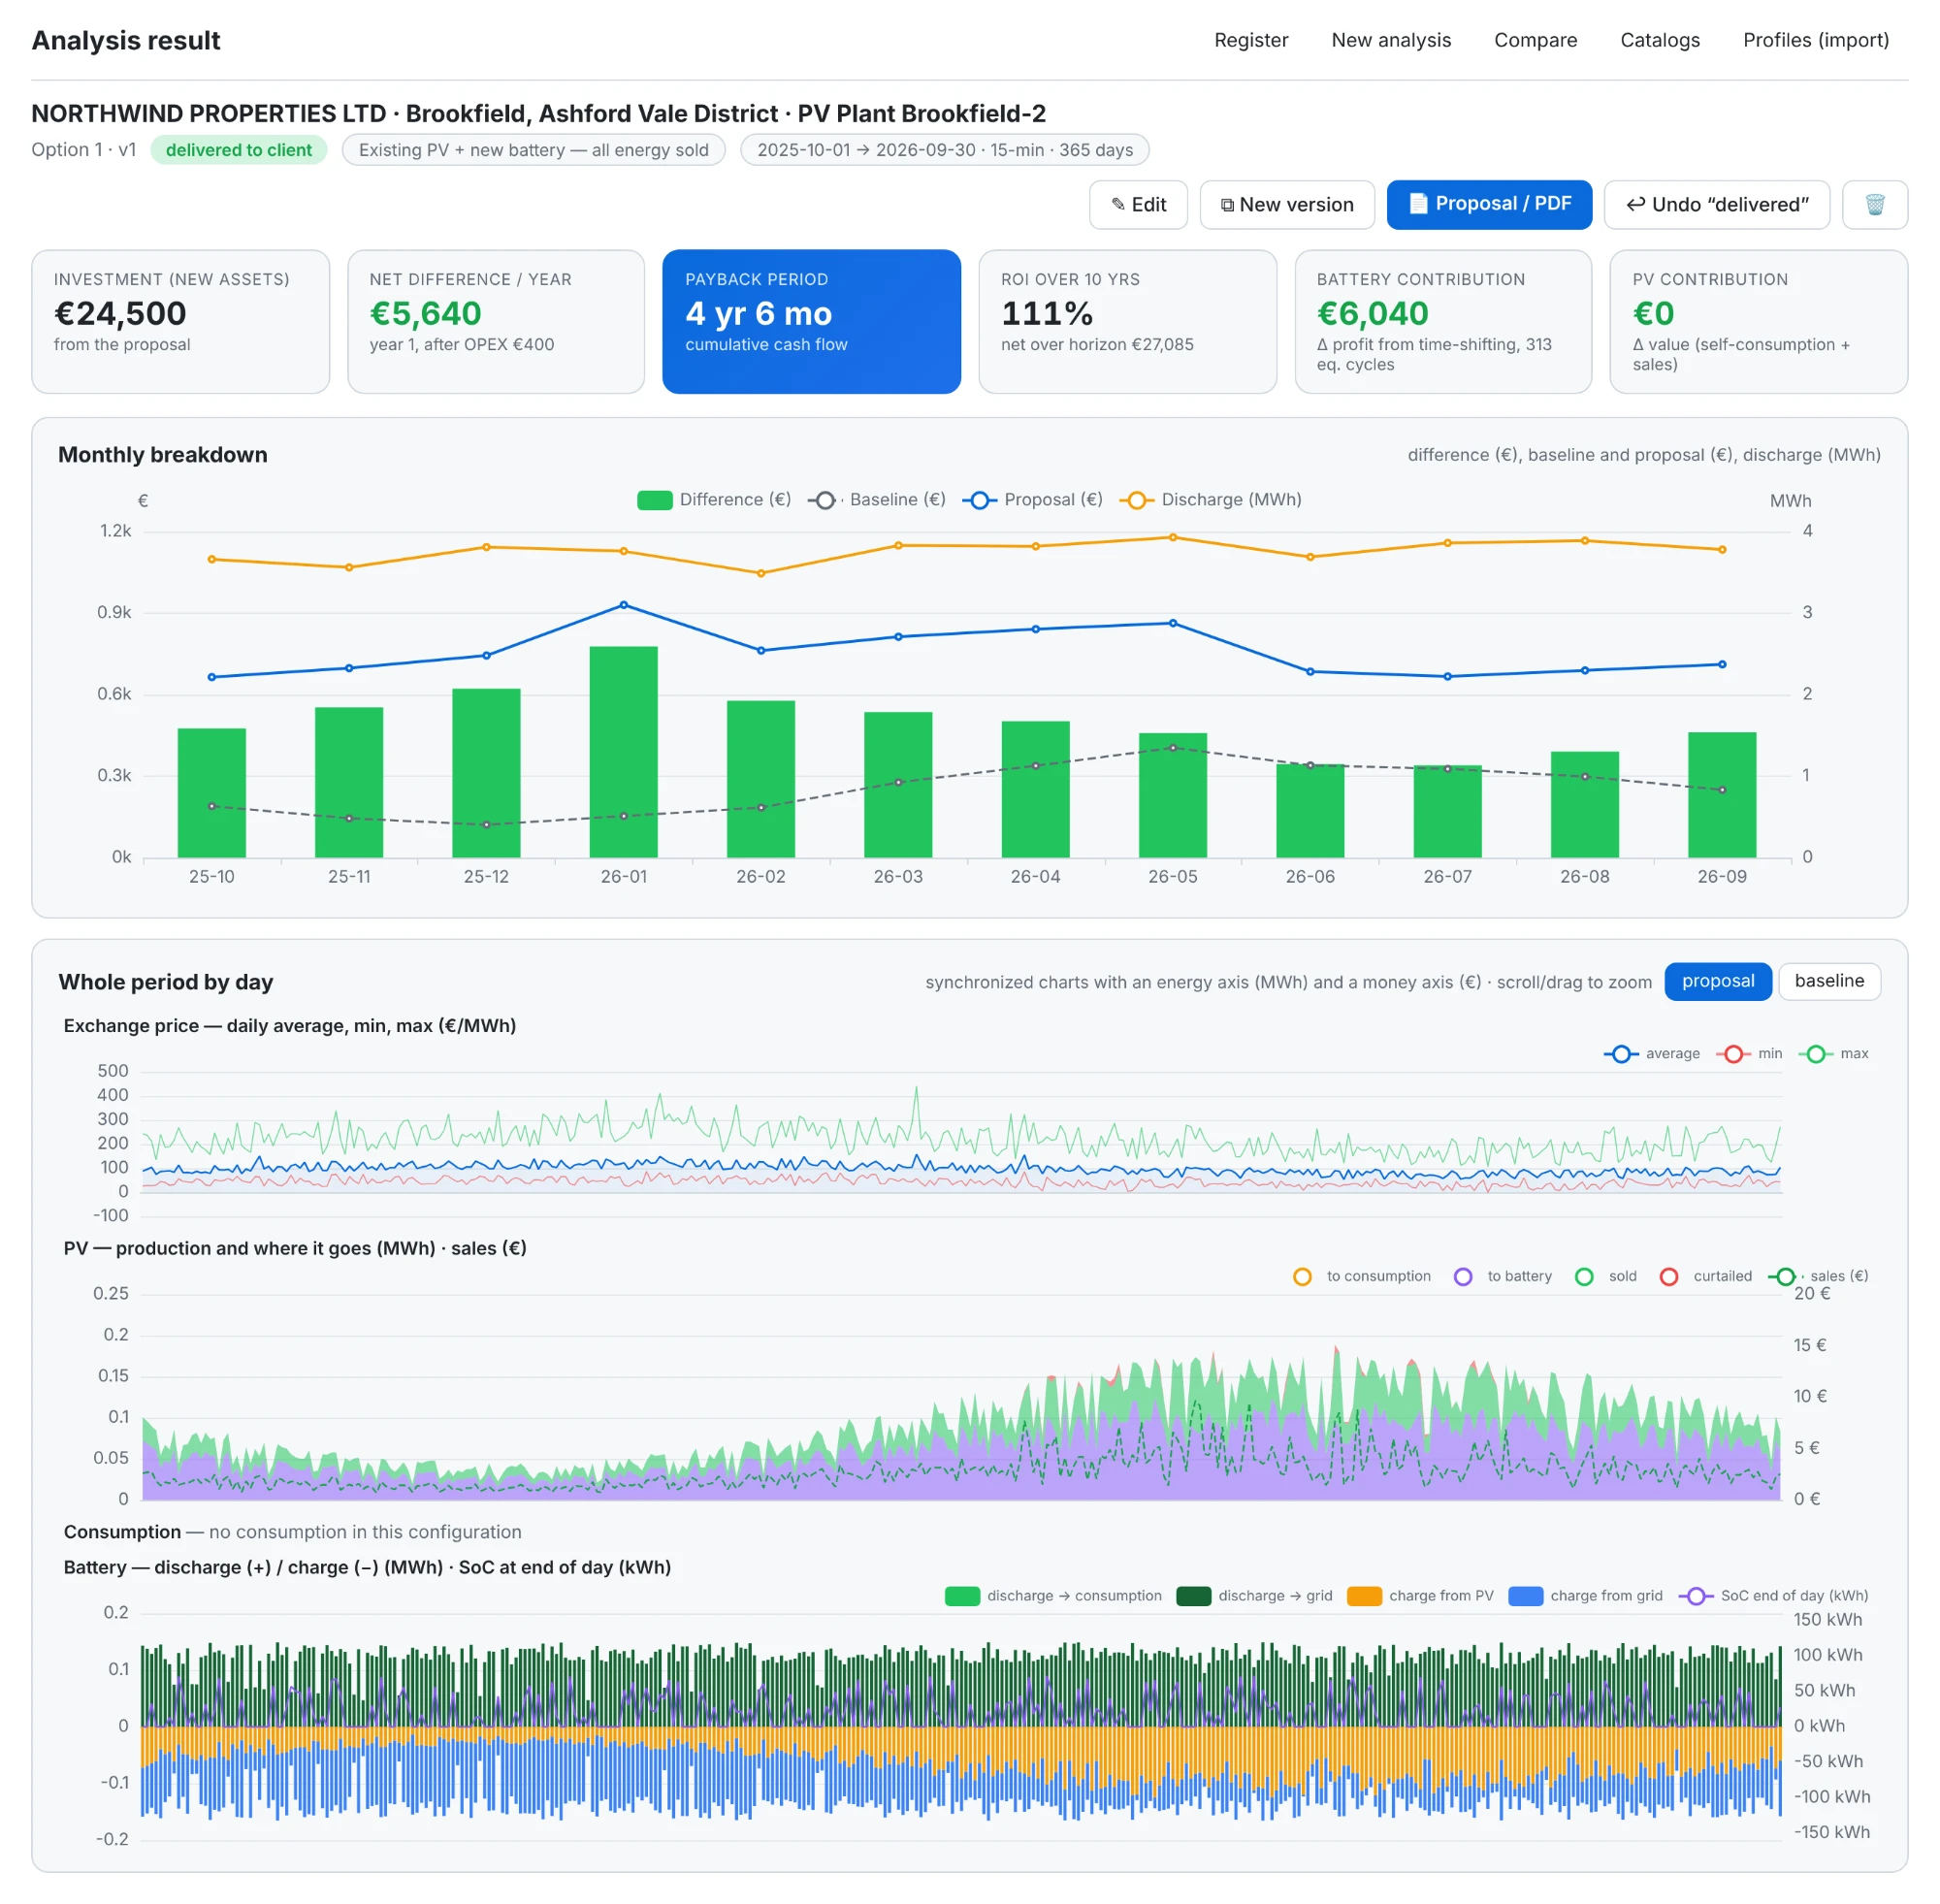
Task: Select the Investment (New Assets) card
Action: [180, 321]
